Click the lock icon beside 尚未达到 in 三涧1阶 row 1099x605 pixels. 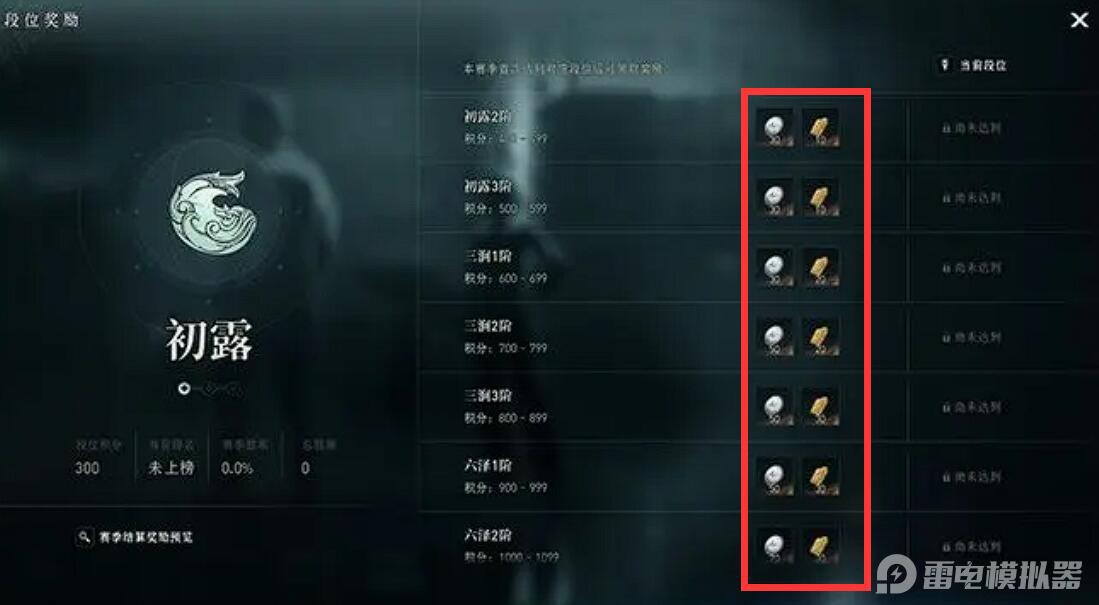[x=946, y=268]
